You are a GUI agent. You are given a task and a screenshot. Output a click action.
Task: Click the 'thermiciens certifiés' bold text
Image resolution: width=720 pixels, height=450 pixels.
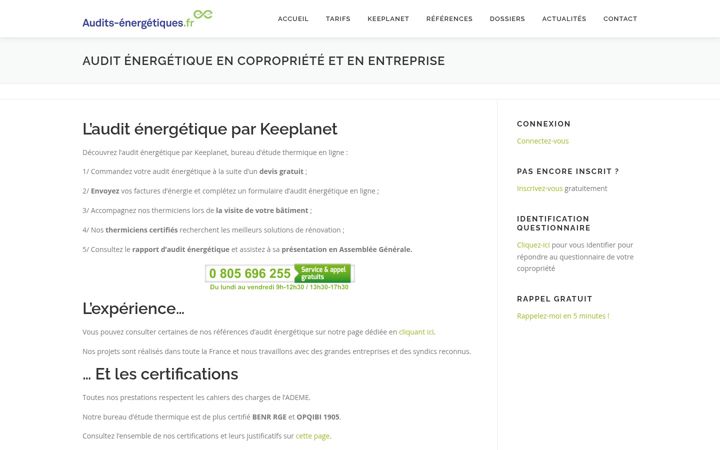click(x=141, y=230)
